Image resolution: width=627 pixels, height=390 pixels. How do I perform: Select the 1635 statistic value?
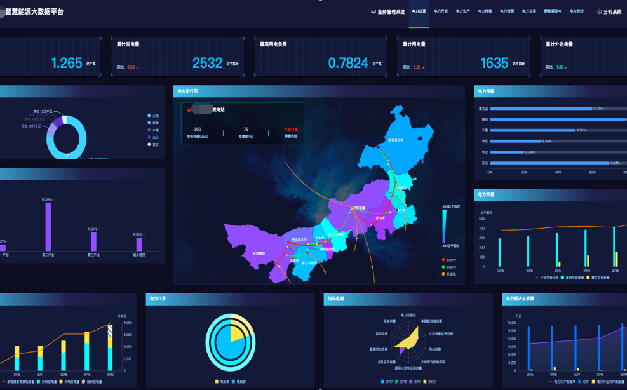click(x=494, y=63)
